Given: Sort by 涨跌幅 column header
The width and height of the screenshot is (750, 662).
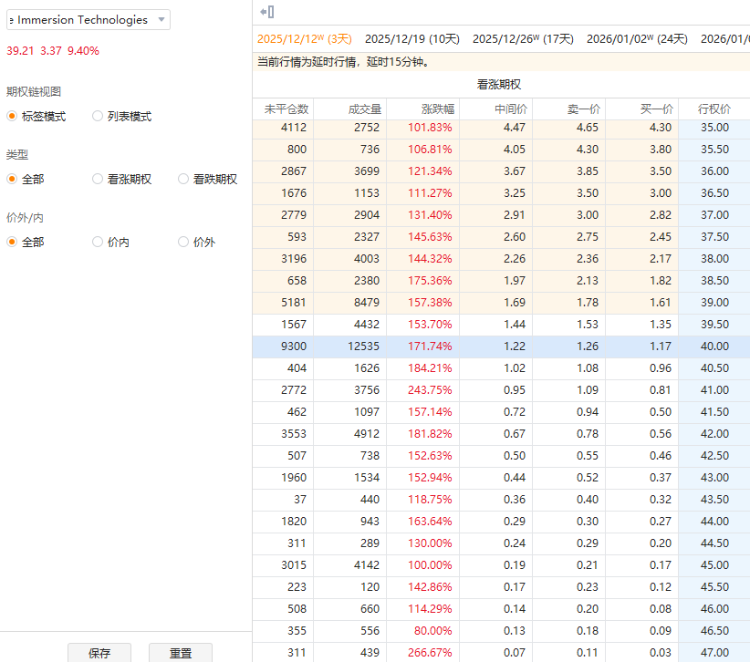Looking at the screenshot, I should pos(436,109).
